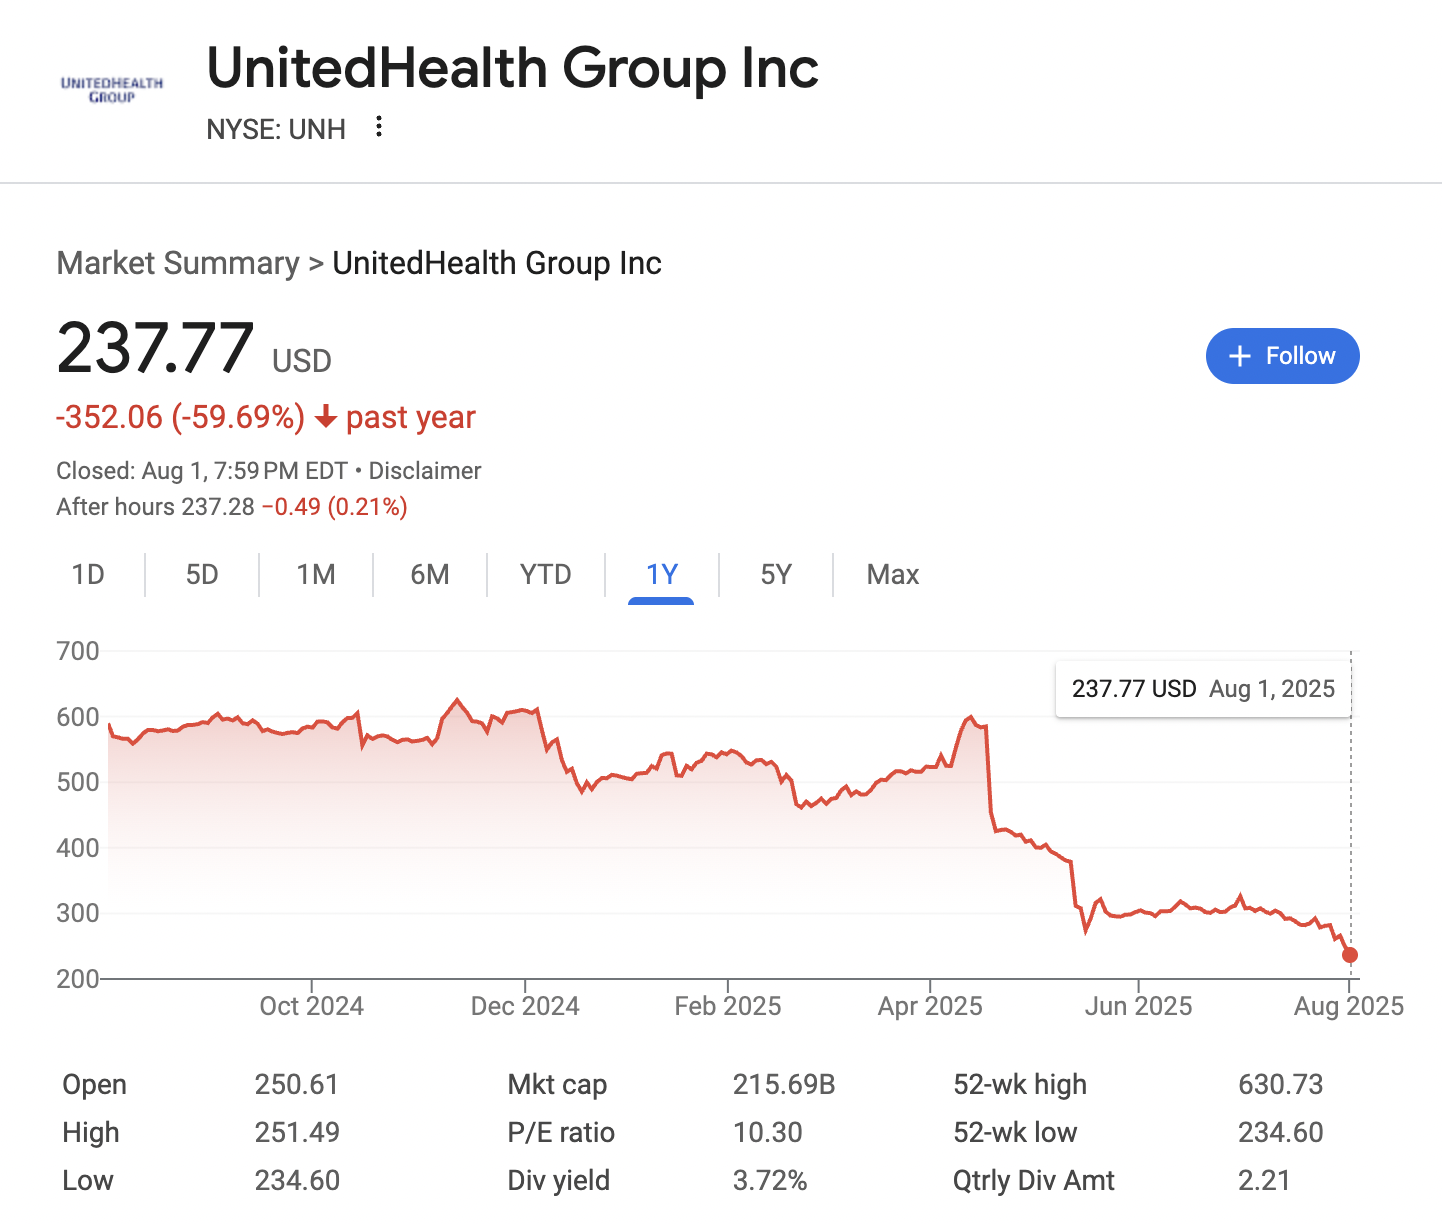Select the 5D time range tab
The width and height of the screenshot is (1442, 1224).
(202, 575)
